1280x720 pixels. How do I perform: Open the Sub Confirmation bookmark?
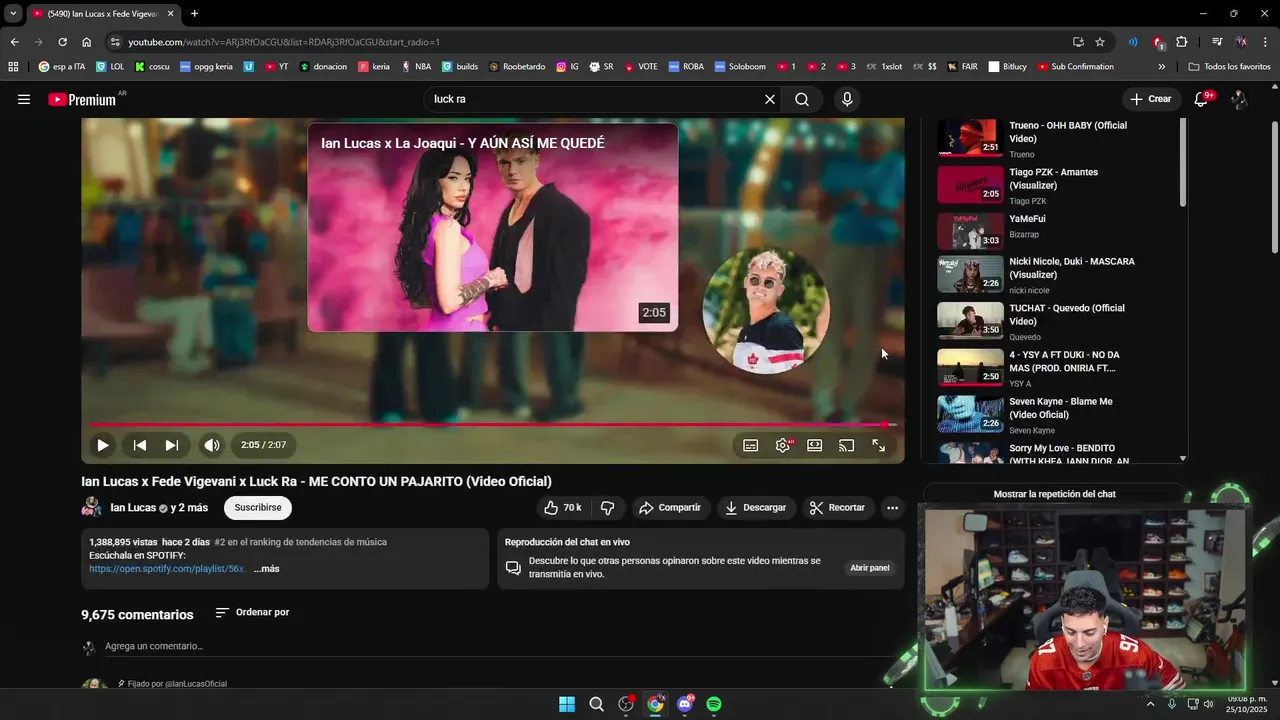pos(1075,67)
